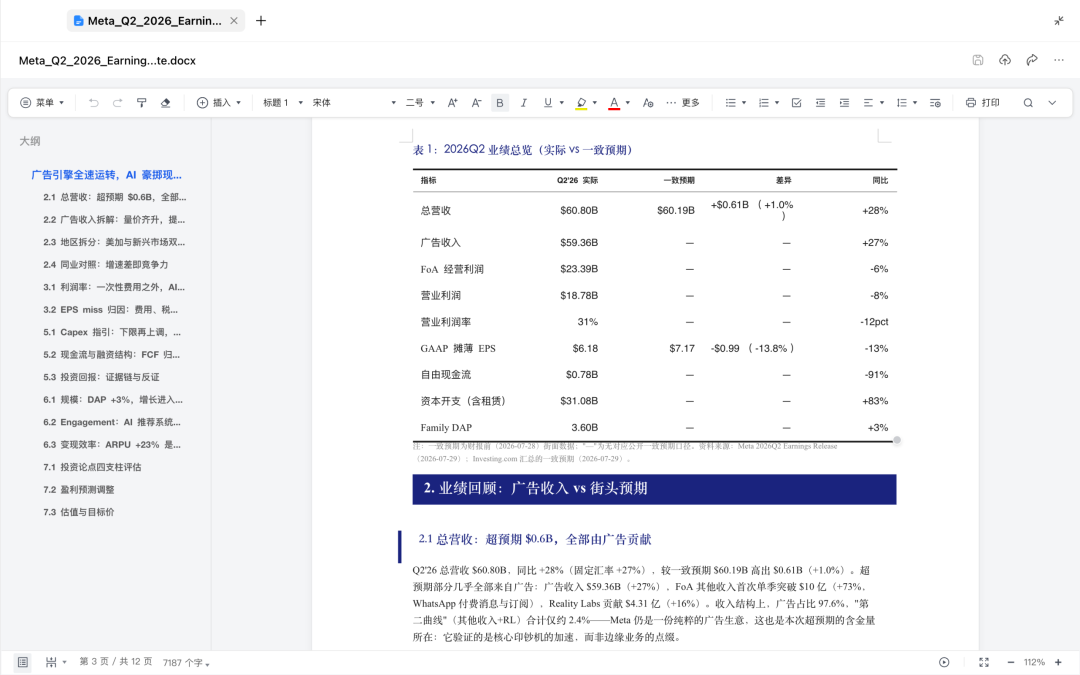
Task: Open the 7187 个字 word count menu
Action: click(186, 663)
